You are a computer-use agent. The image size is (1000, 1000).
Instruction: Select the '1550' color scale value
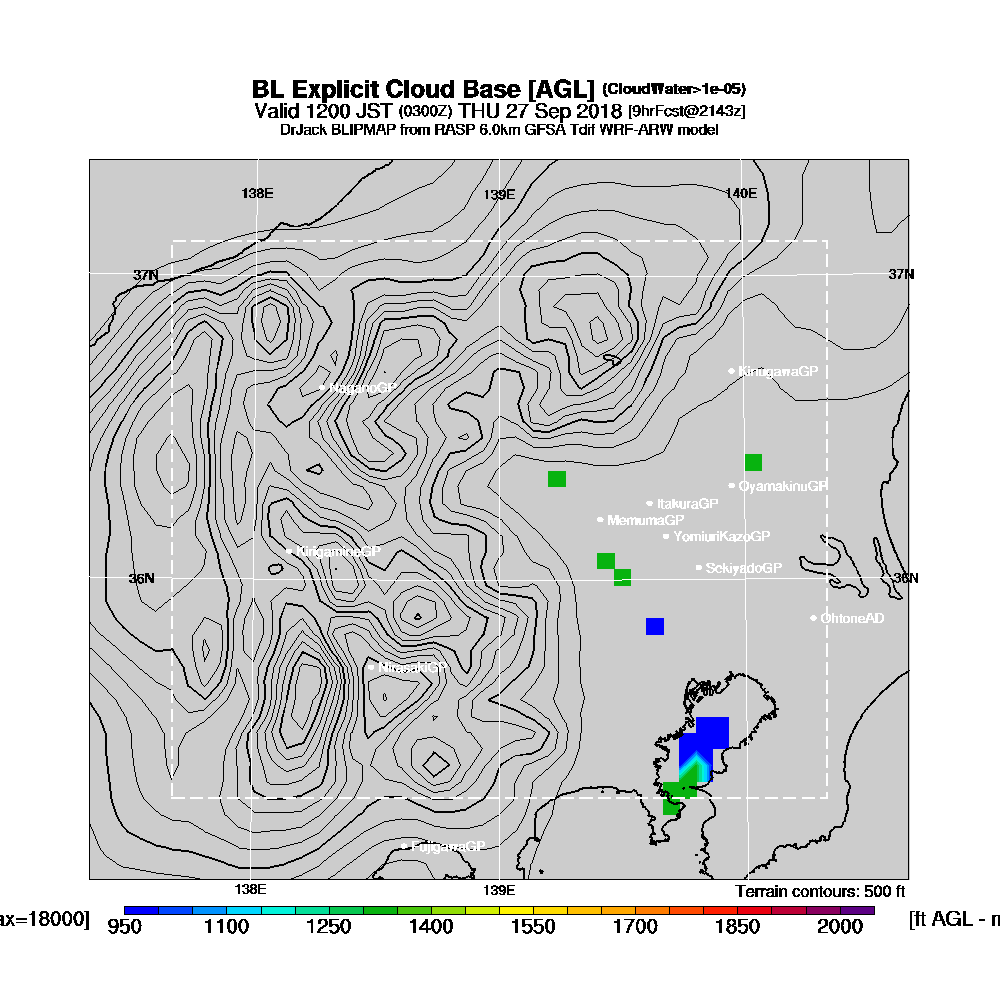pos(533,927)
